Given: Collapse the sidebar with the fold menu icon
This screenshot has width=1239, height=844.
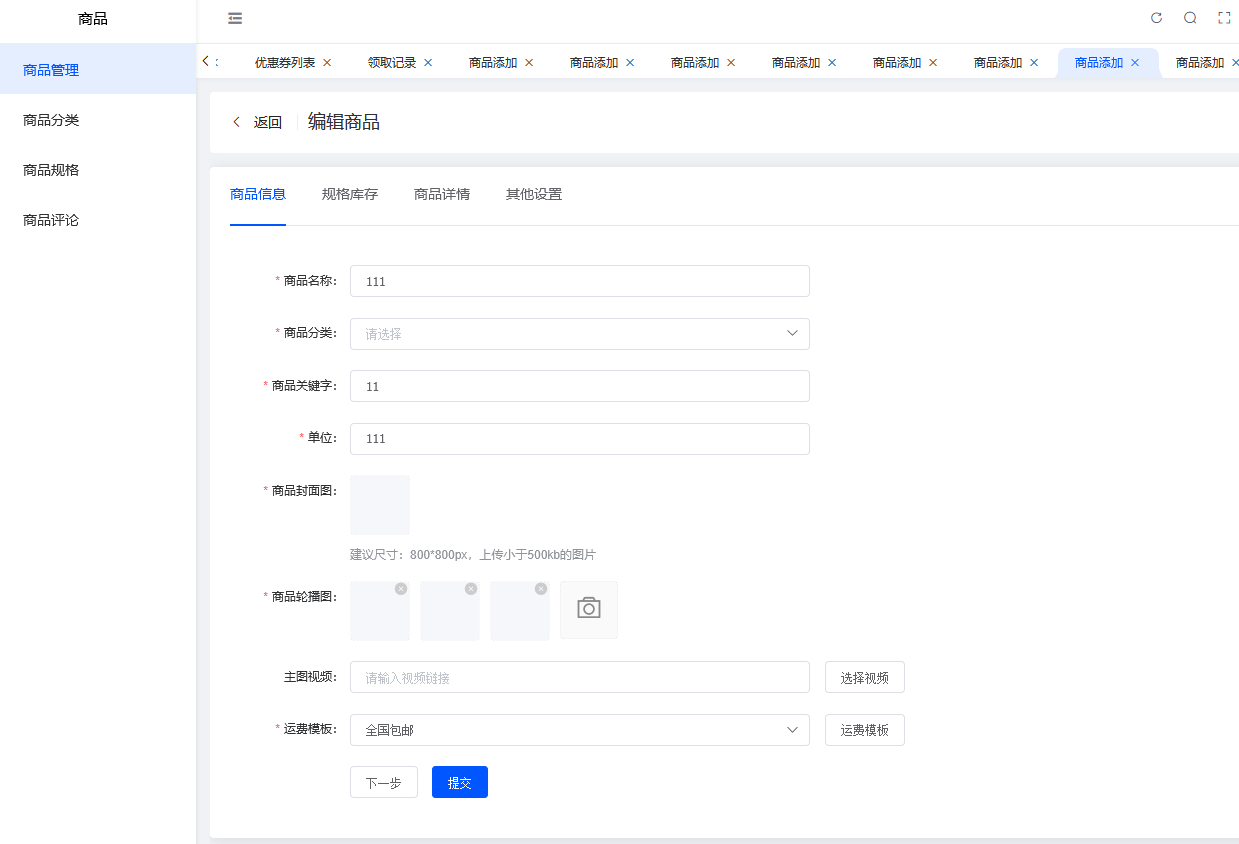Looking at the screenshot, I should pyautogui.click(x=235, y=18).
